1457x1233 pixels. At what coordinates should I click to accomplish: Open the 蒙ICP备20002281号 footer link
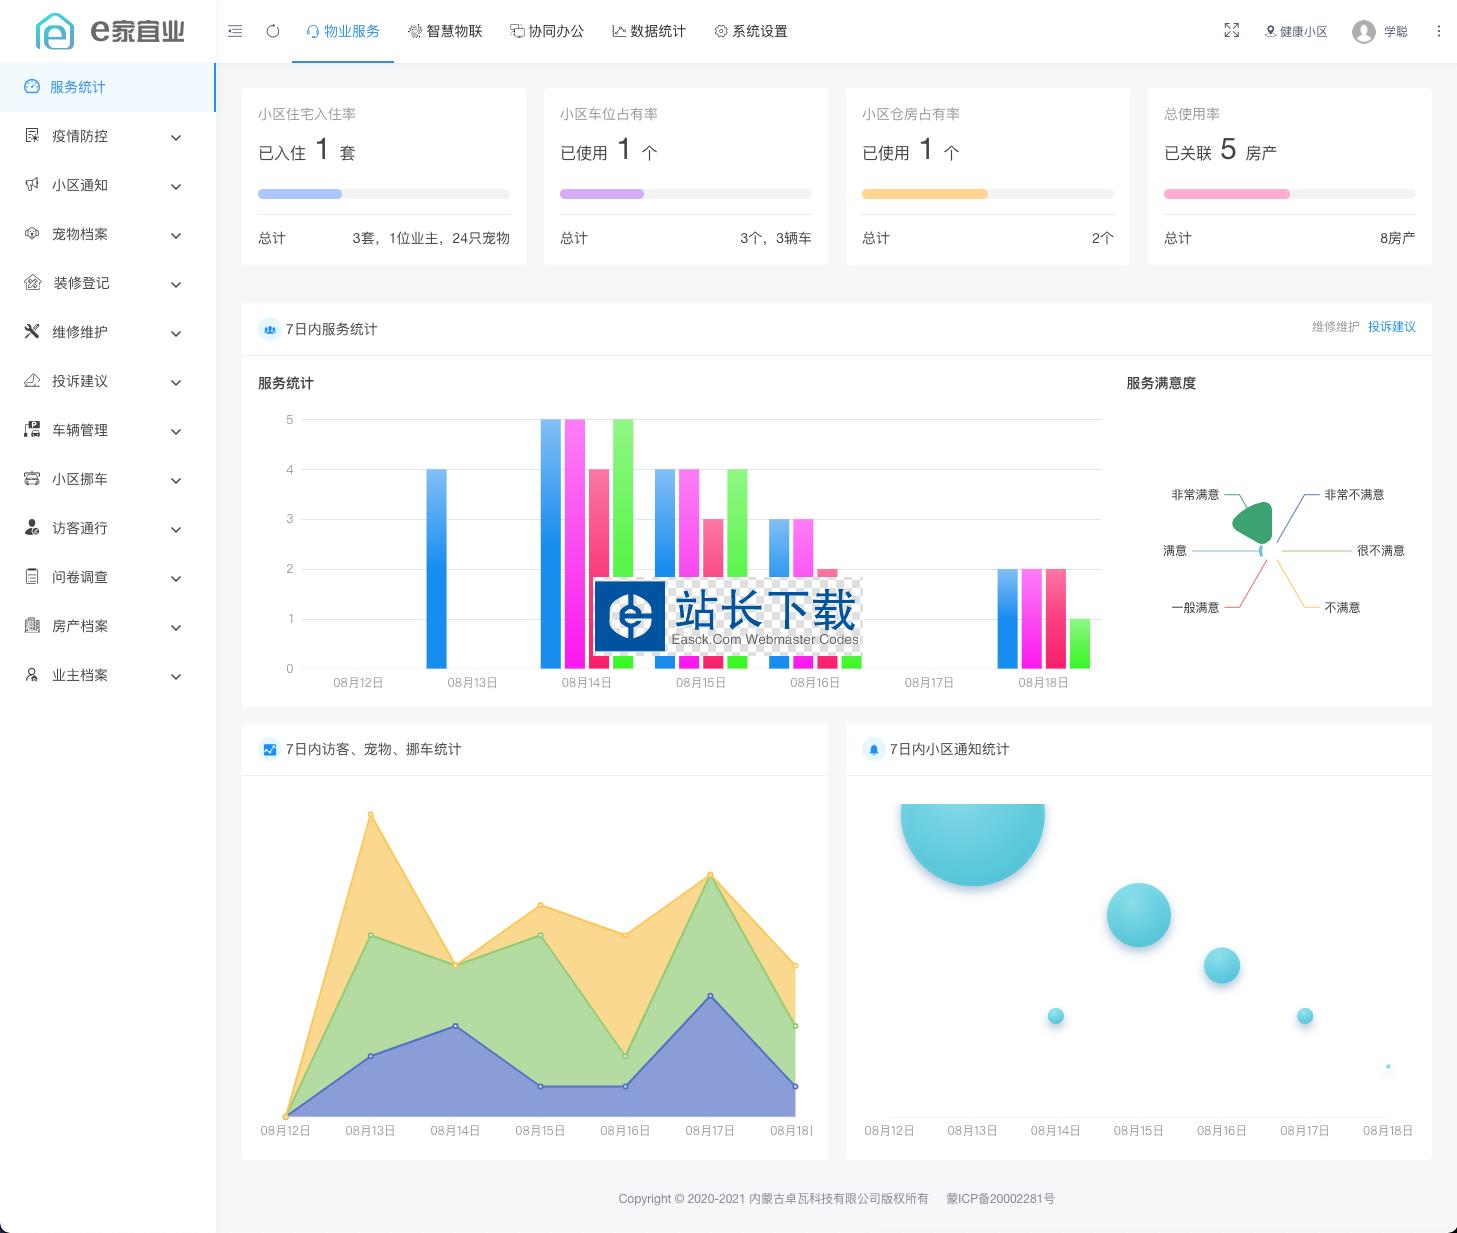point(1000,1198)
